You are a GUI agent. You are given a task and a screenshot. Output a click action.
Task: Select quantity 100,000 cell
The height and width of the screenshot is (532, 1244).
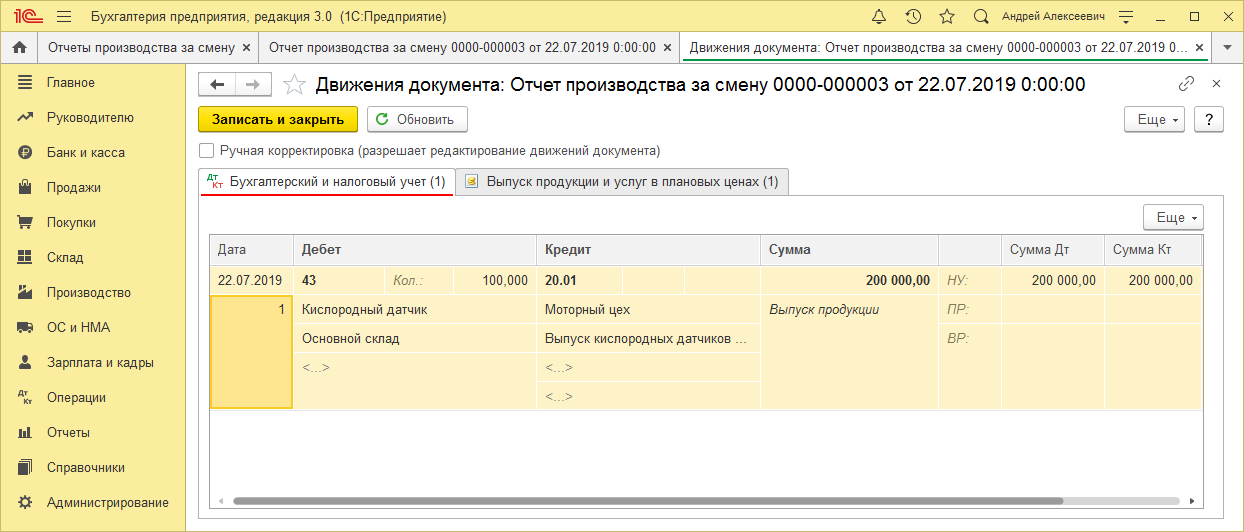pyautogui.click(x=494, y=280)
